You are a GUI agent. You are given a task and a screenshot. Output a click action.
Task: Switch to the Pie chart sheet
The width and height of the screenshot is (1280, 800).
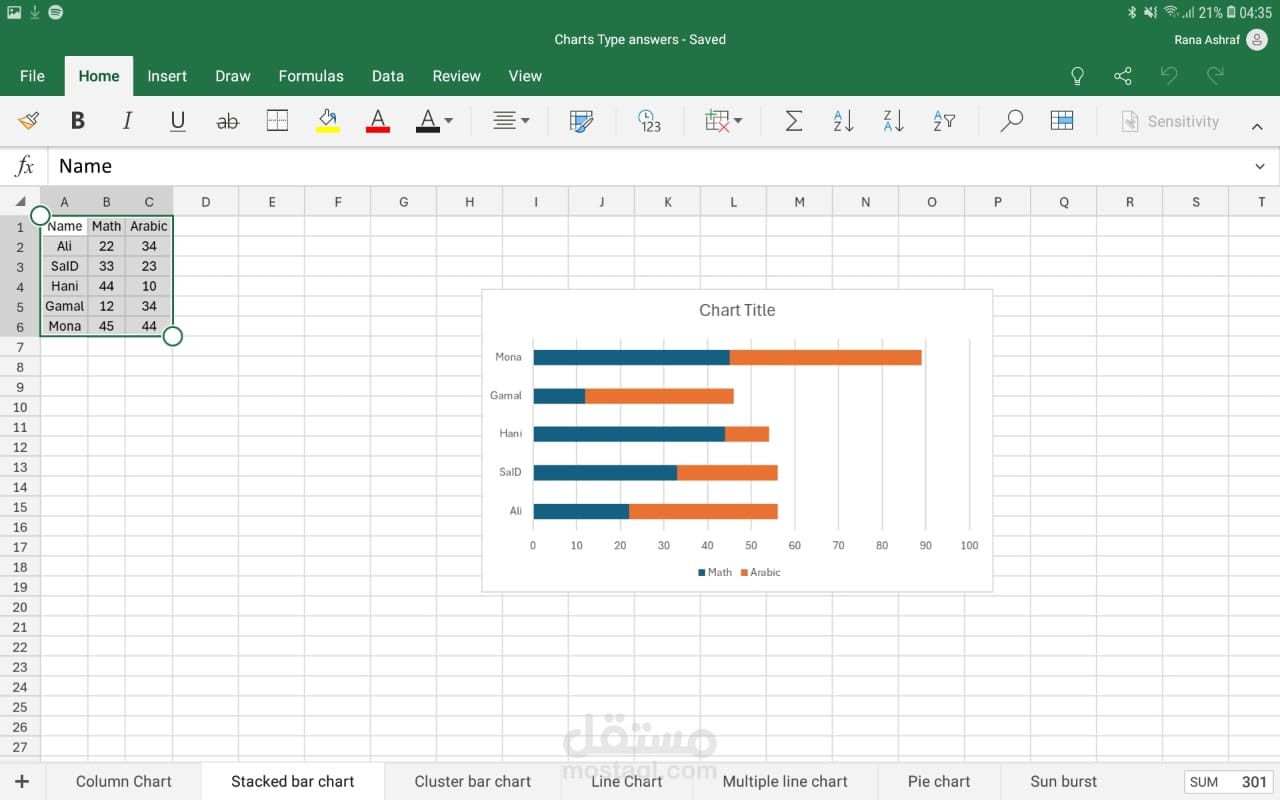tap(938, 782)
